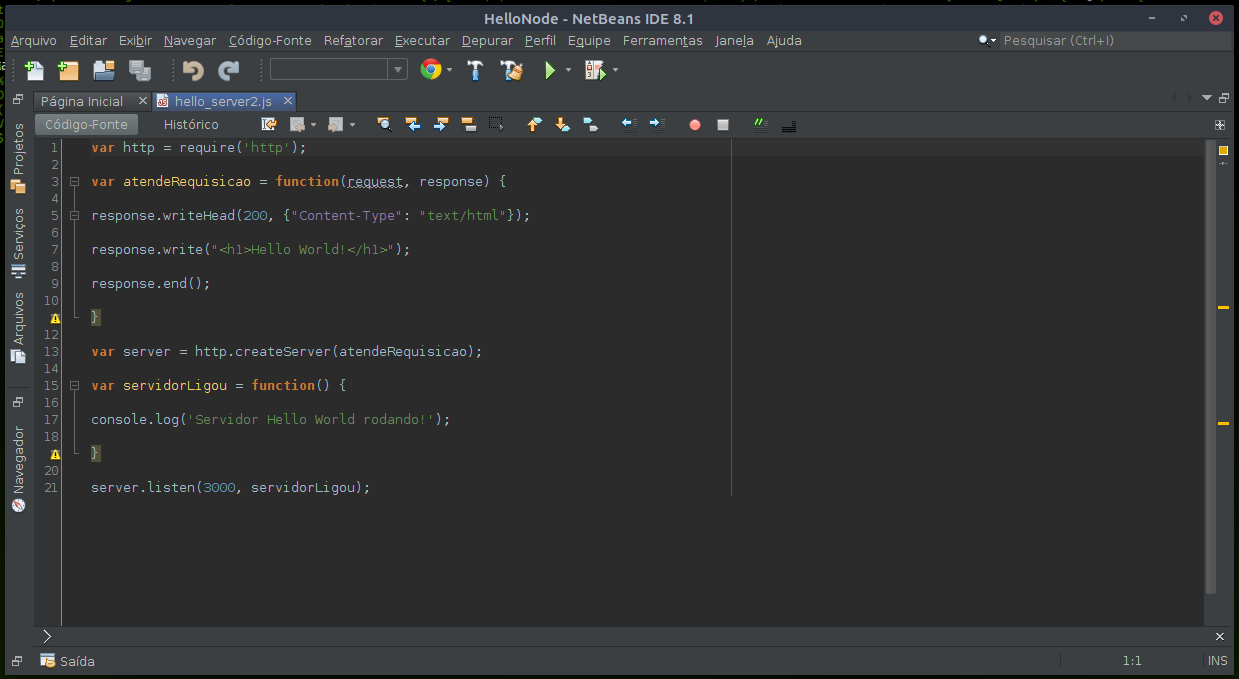The width and height of the screenshot is (1239, 679).
Task: Find next occurrence with the forward arrow icon
Action: point(441,124)
